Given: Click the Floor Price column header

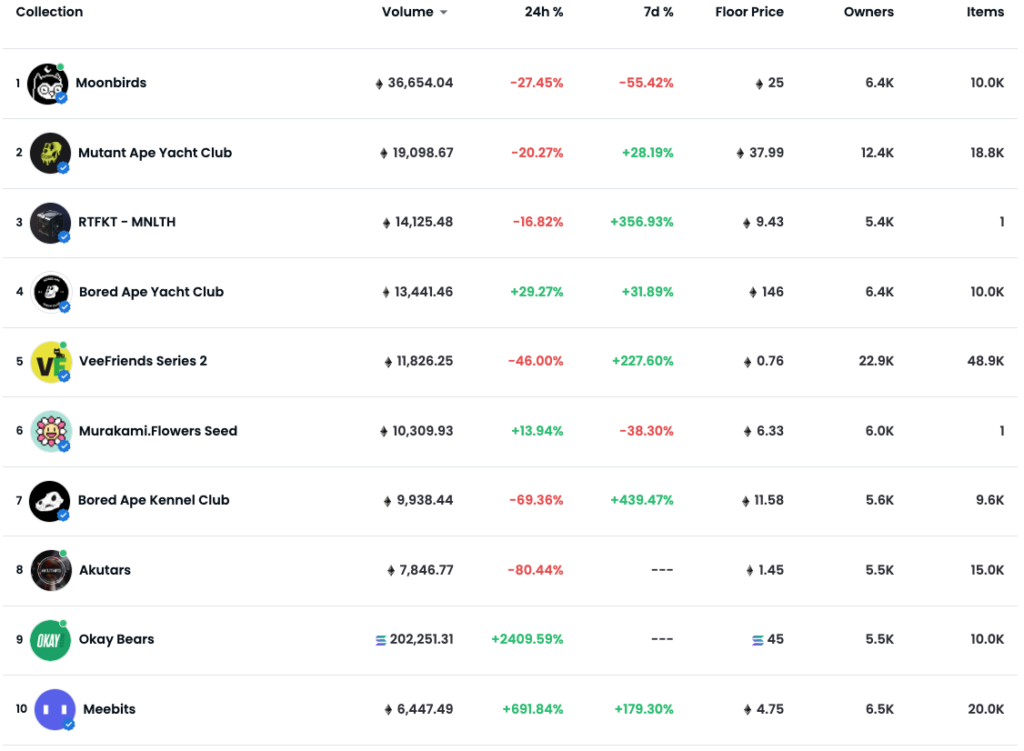Looking at the screenshot, I should [x=749, y=12].
